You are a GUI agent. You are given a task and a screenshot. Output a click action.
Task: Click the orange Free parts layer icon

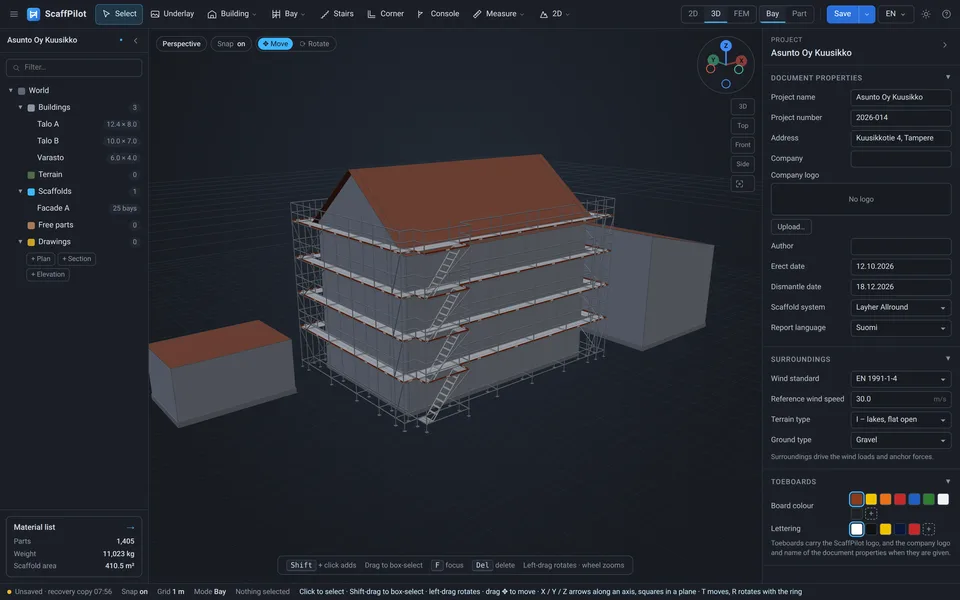point(31,225)
